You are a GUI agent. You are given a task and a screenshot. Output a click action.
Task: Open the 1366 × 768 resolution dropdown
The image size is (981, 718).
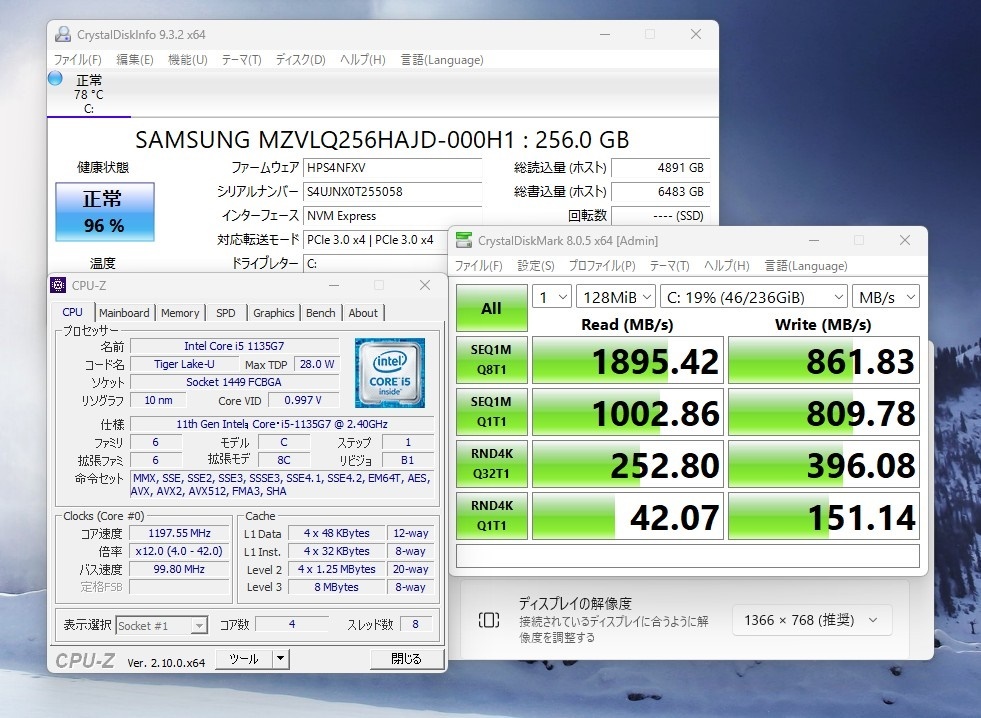[x=811, y=620]
